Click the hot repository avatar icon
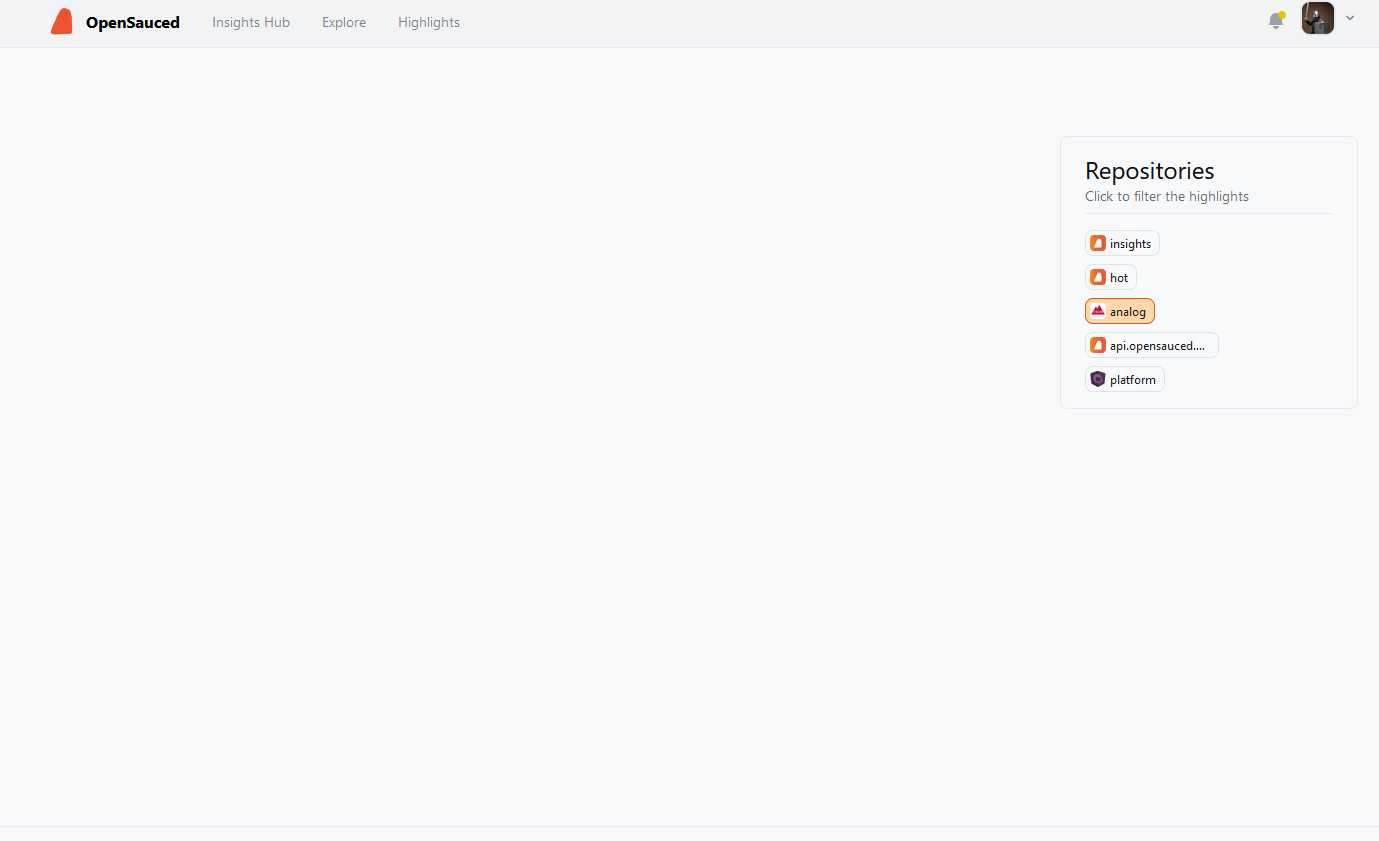1379x841 pixels. (1098, 277)
